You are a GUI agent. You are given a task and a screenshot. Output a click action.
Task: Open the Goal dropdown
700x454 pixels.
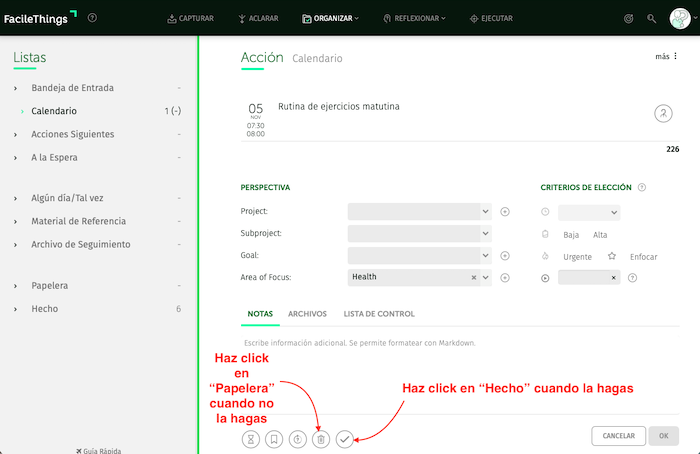(420, 255)
